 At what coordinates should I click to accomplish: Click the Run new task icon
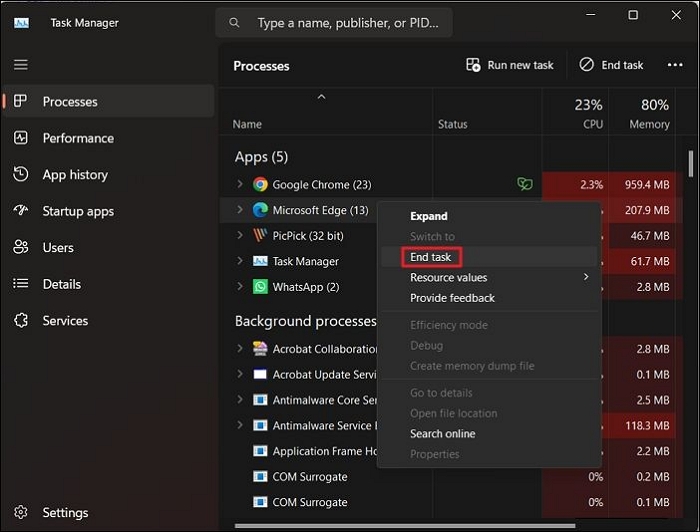point(474,65)
